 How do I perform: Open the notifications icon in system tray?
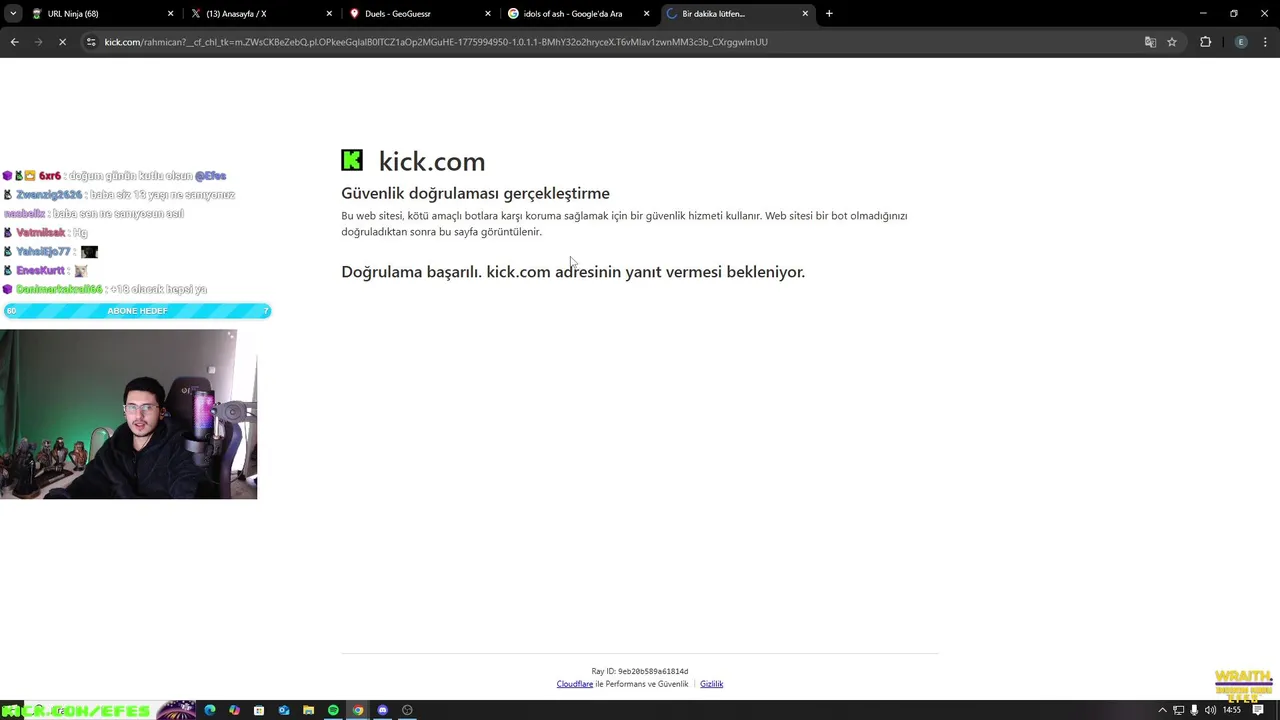click(1259, 710)
